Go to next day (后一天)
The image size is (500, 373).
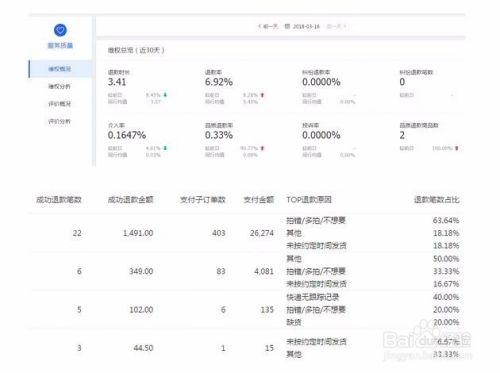click(337, 26)
